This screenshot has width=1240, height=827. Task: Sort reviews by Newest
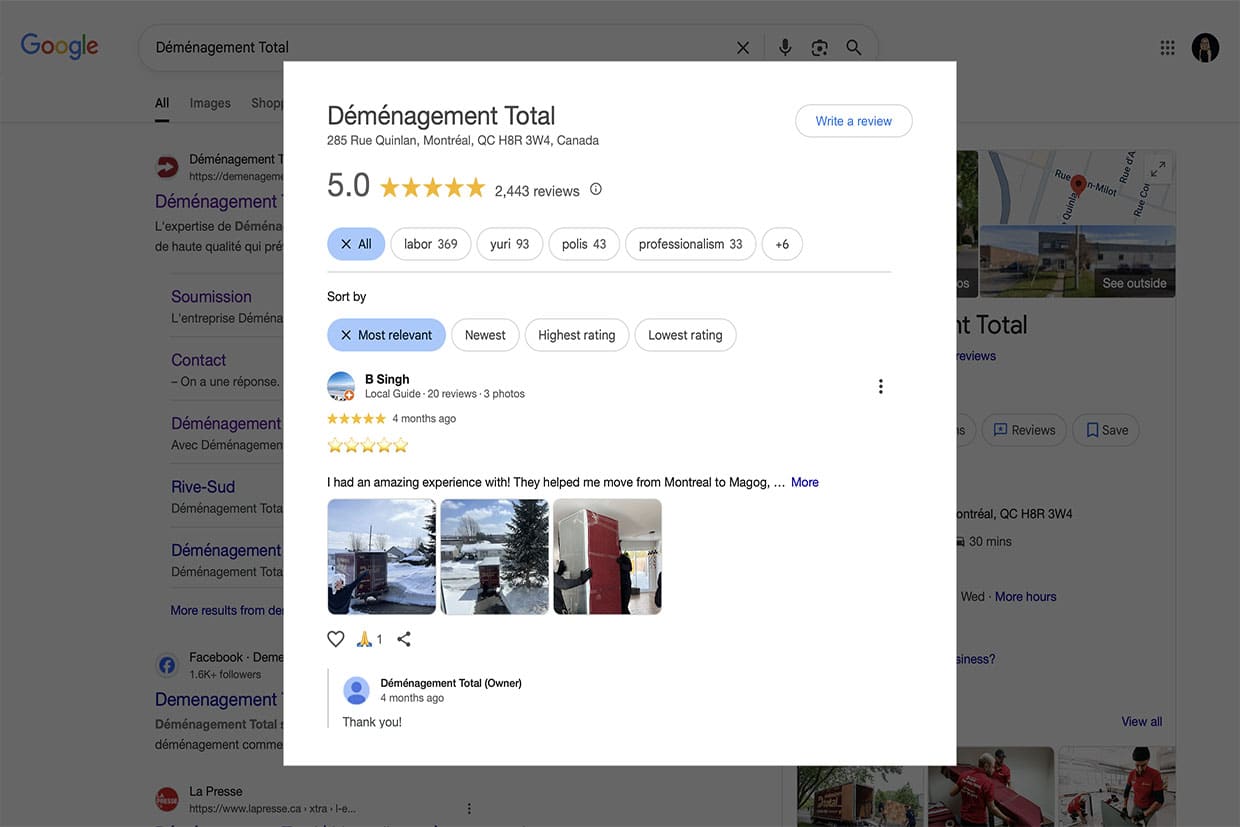coord(485,335)
